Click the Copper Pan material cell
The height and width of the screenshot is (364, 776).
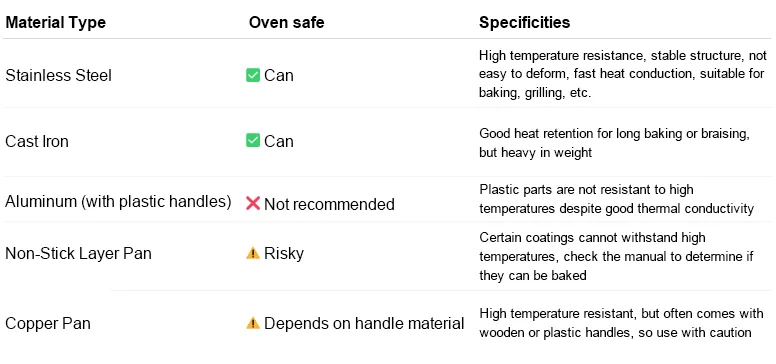pos(48,324)
